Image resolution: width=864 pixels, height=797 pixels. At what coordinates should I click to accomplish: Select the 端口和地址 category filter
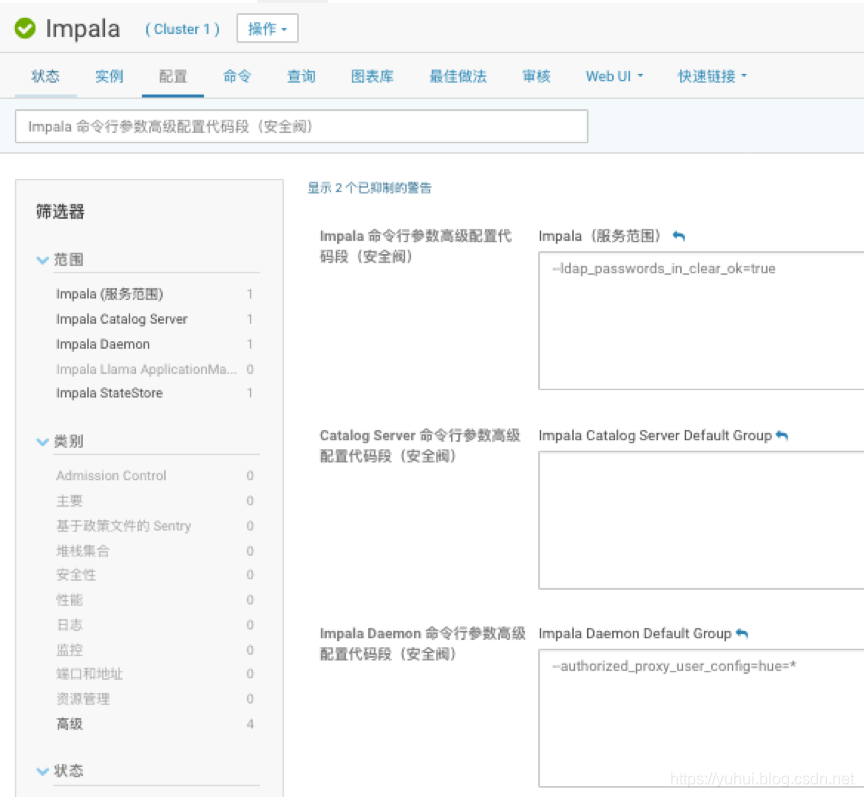[x=89, y=674]
